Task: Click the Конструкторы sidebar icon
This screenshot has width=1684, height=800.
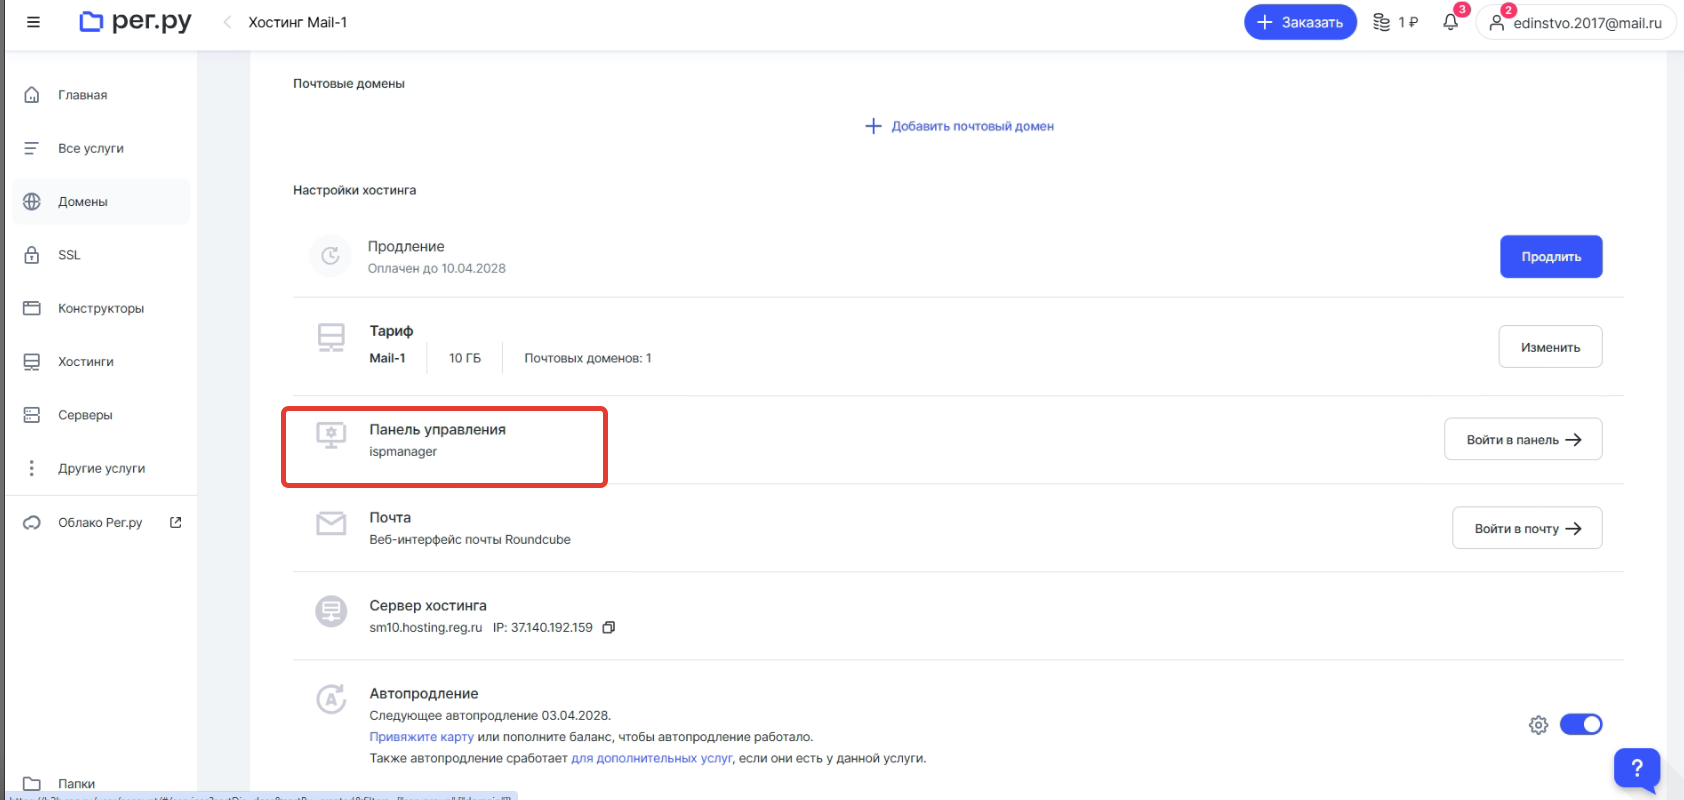Action: click(x=32, y=308)
